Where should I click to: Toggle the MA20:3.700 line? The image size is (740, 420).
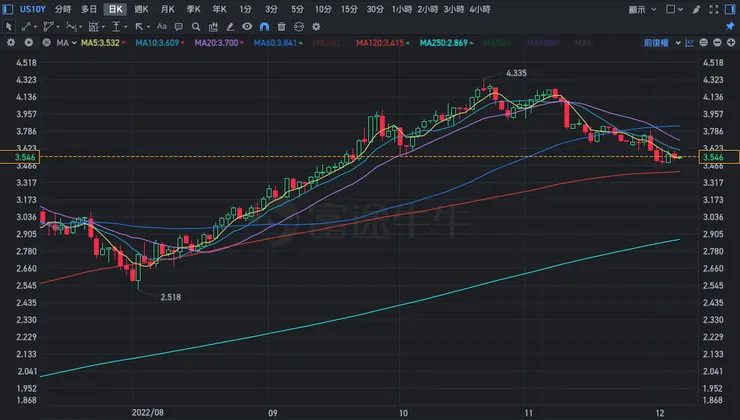click(219, 43)
